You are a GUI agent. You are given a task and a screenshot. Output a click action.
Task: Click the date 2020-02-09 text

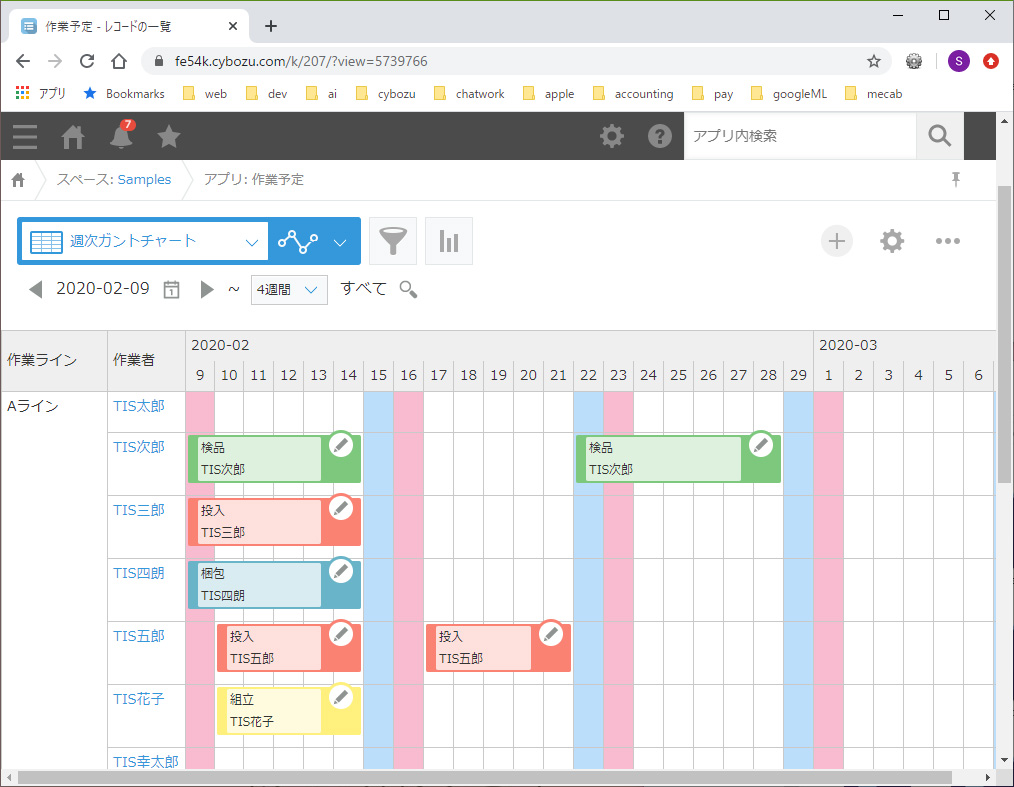pos(103,288)
